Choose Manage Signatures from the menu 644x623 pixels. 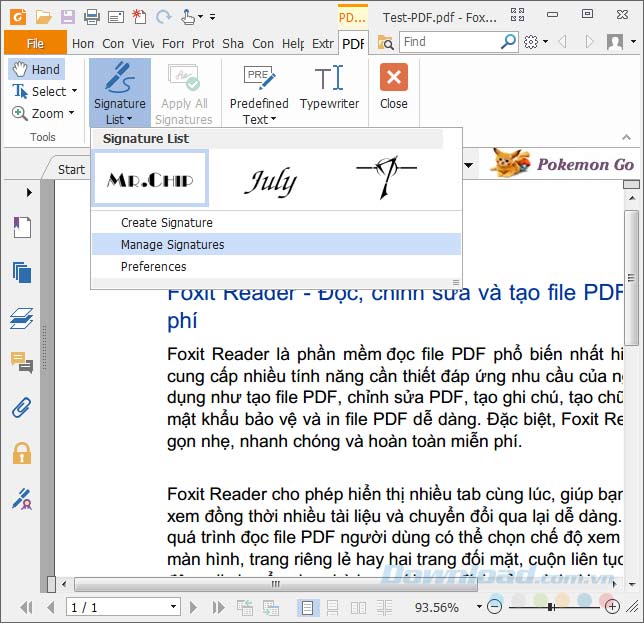click(172, 244)
